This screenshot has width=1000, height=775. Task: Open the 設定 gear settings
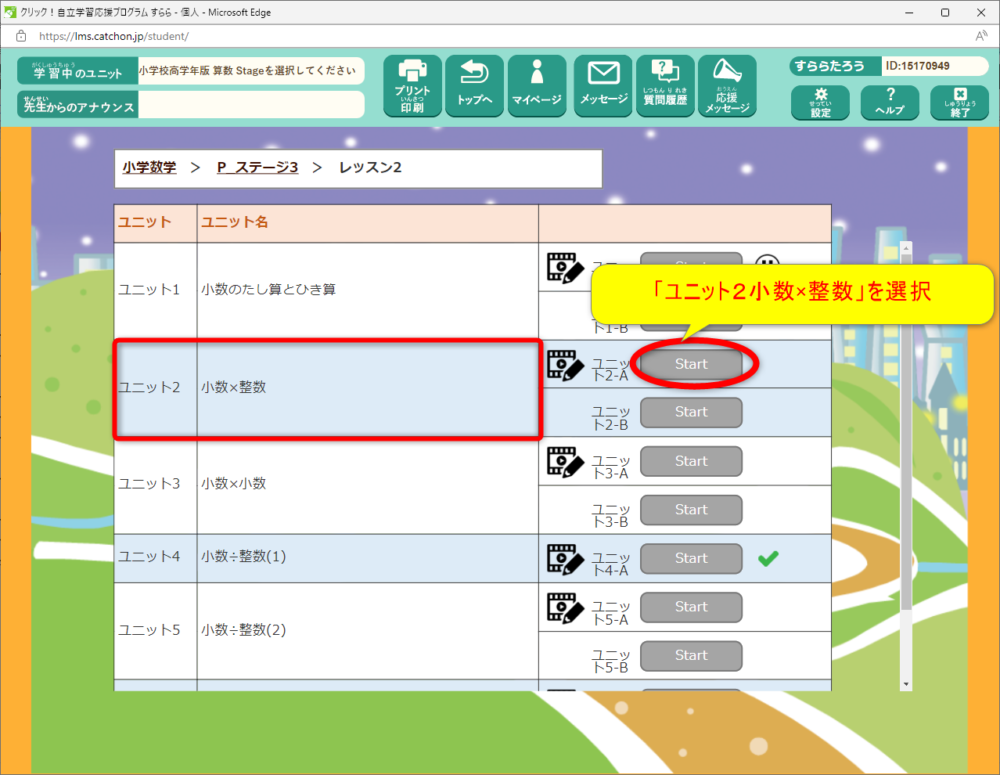[x=820, y=103]
